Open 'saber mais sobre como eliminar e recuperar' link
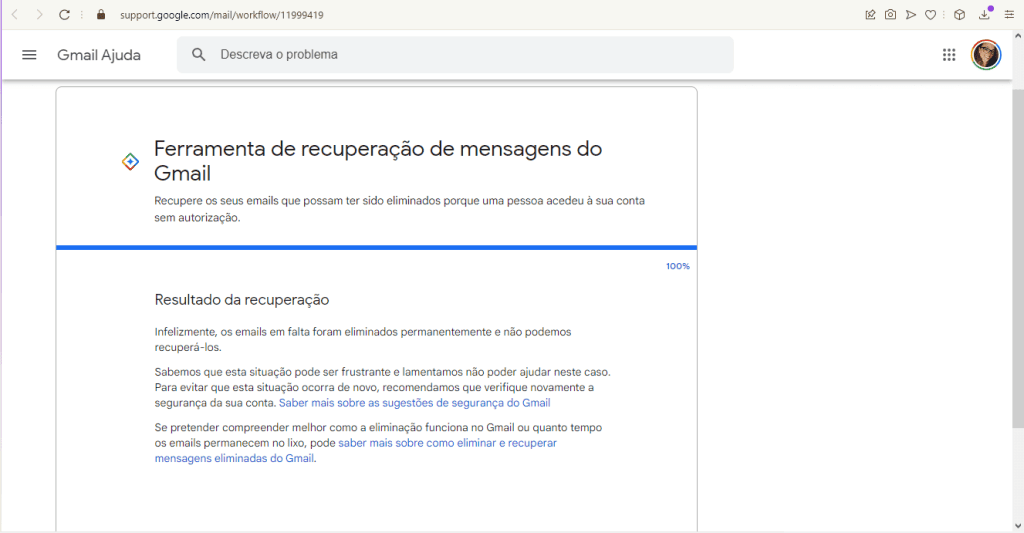The width and height of the screenshot is (1024, 533). [355, 451]
